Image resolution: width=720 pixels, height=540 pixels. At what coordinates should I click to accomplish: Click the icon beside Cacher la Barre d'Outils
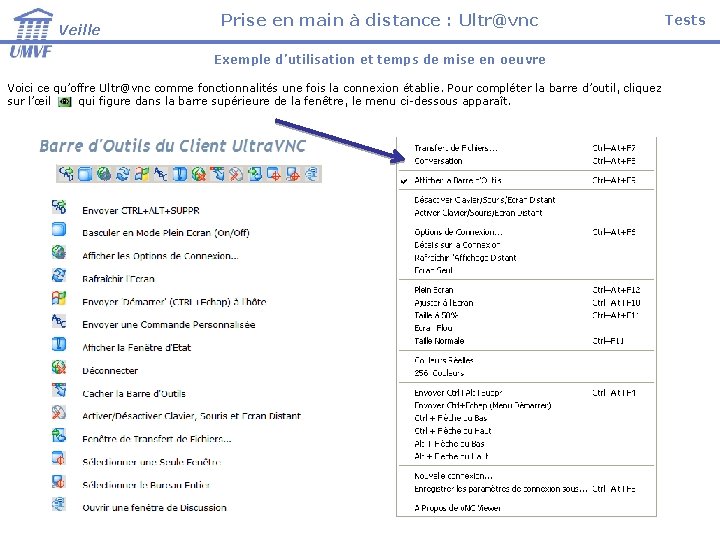tap(59, 390)
